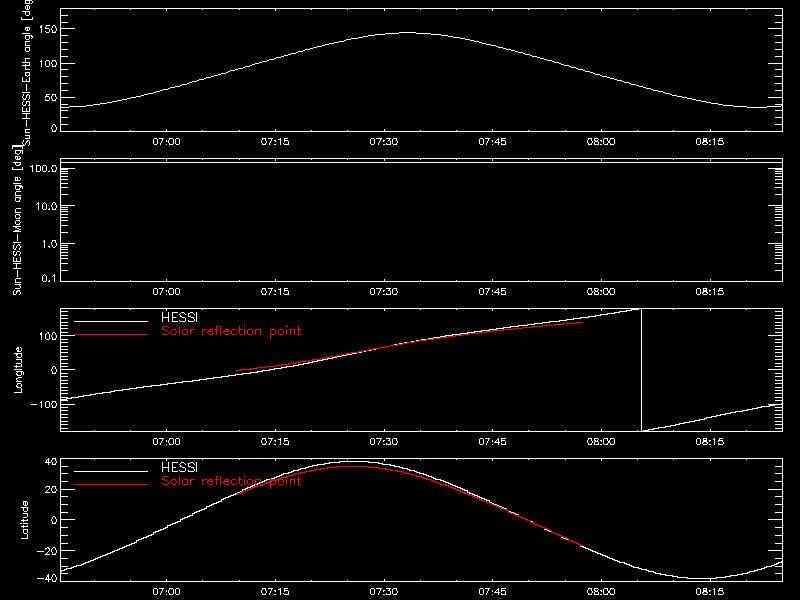800x600 pixels.
Task: Click 07:30 time label under Earth angle plot
Action: pos(384,142)
